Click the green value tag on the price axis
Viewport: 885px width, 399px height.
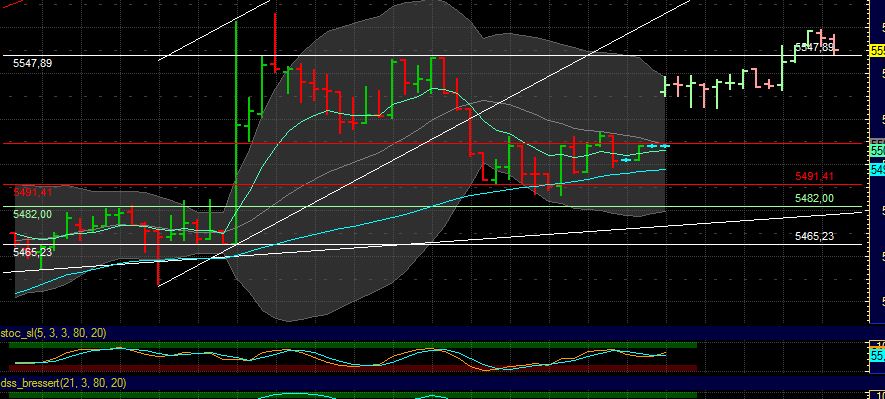(x=878, y=151)
